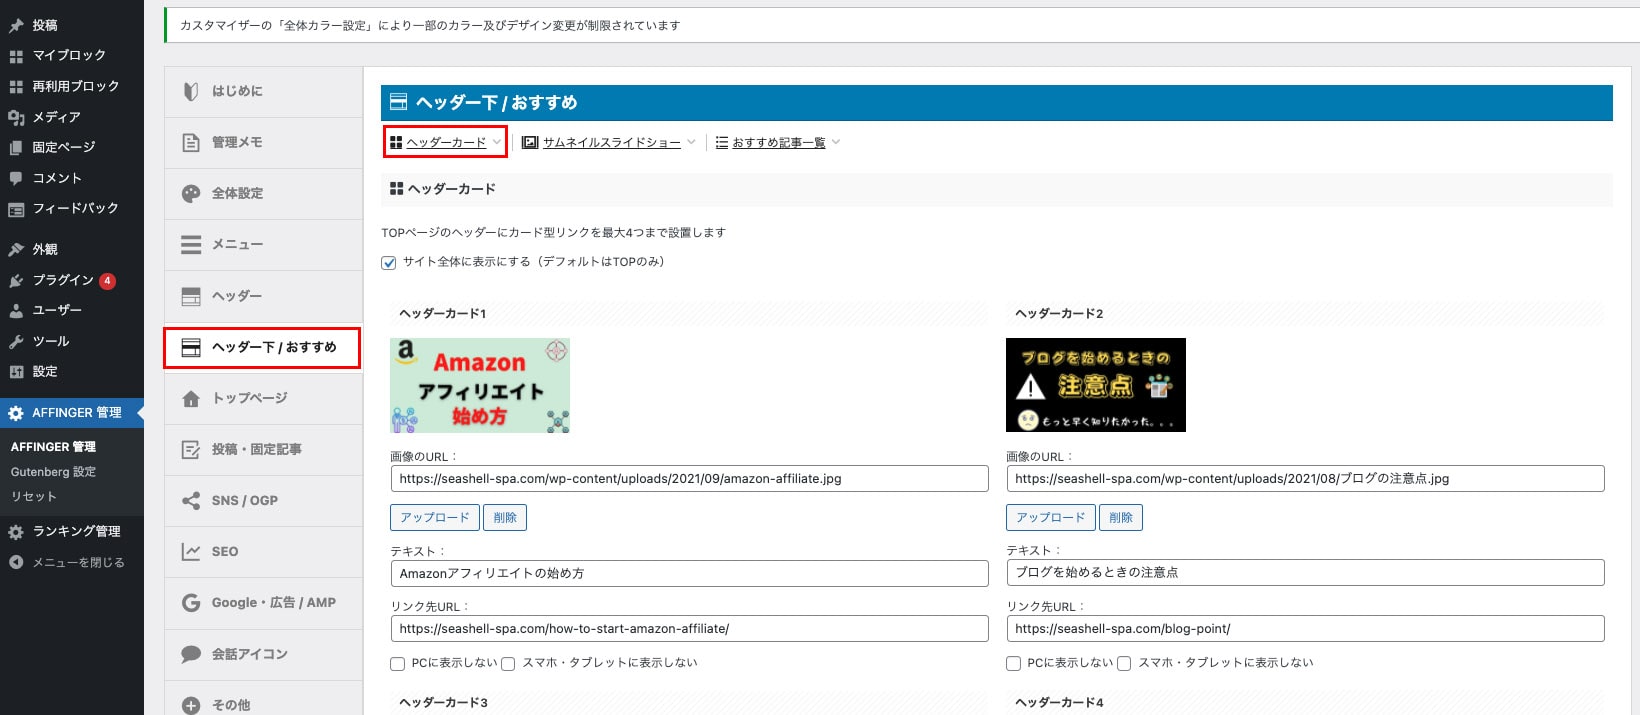Click the house icon beside トップページ
The width and height of the screenshot is (1640, 715).
tap(191, 399)
